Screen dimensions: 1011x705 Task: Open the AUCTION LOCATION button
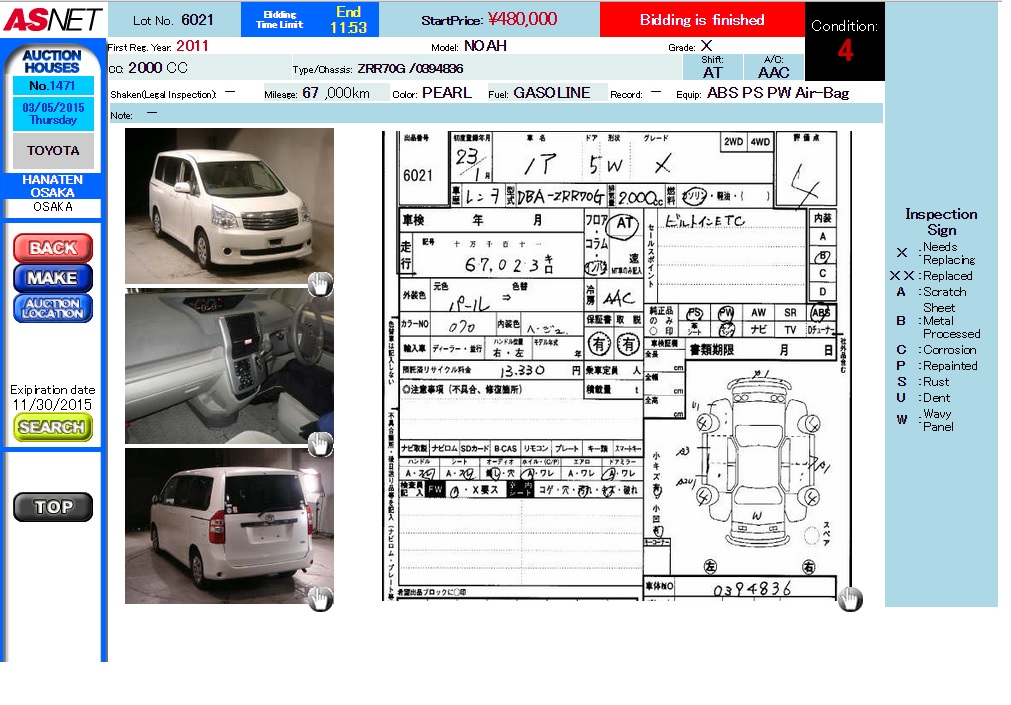click(53, 308)
